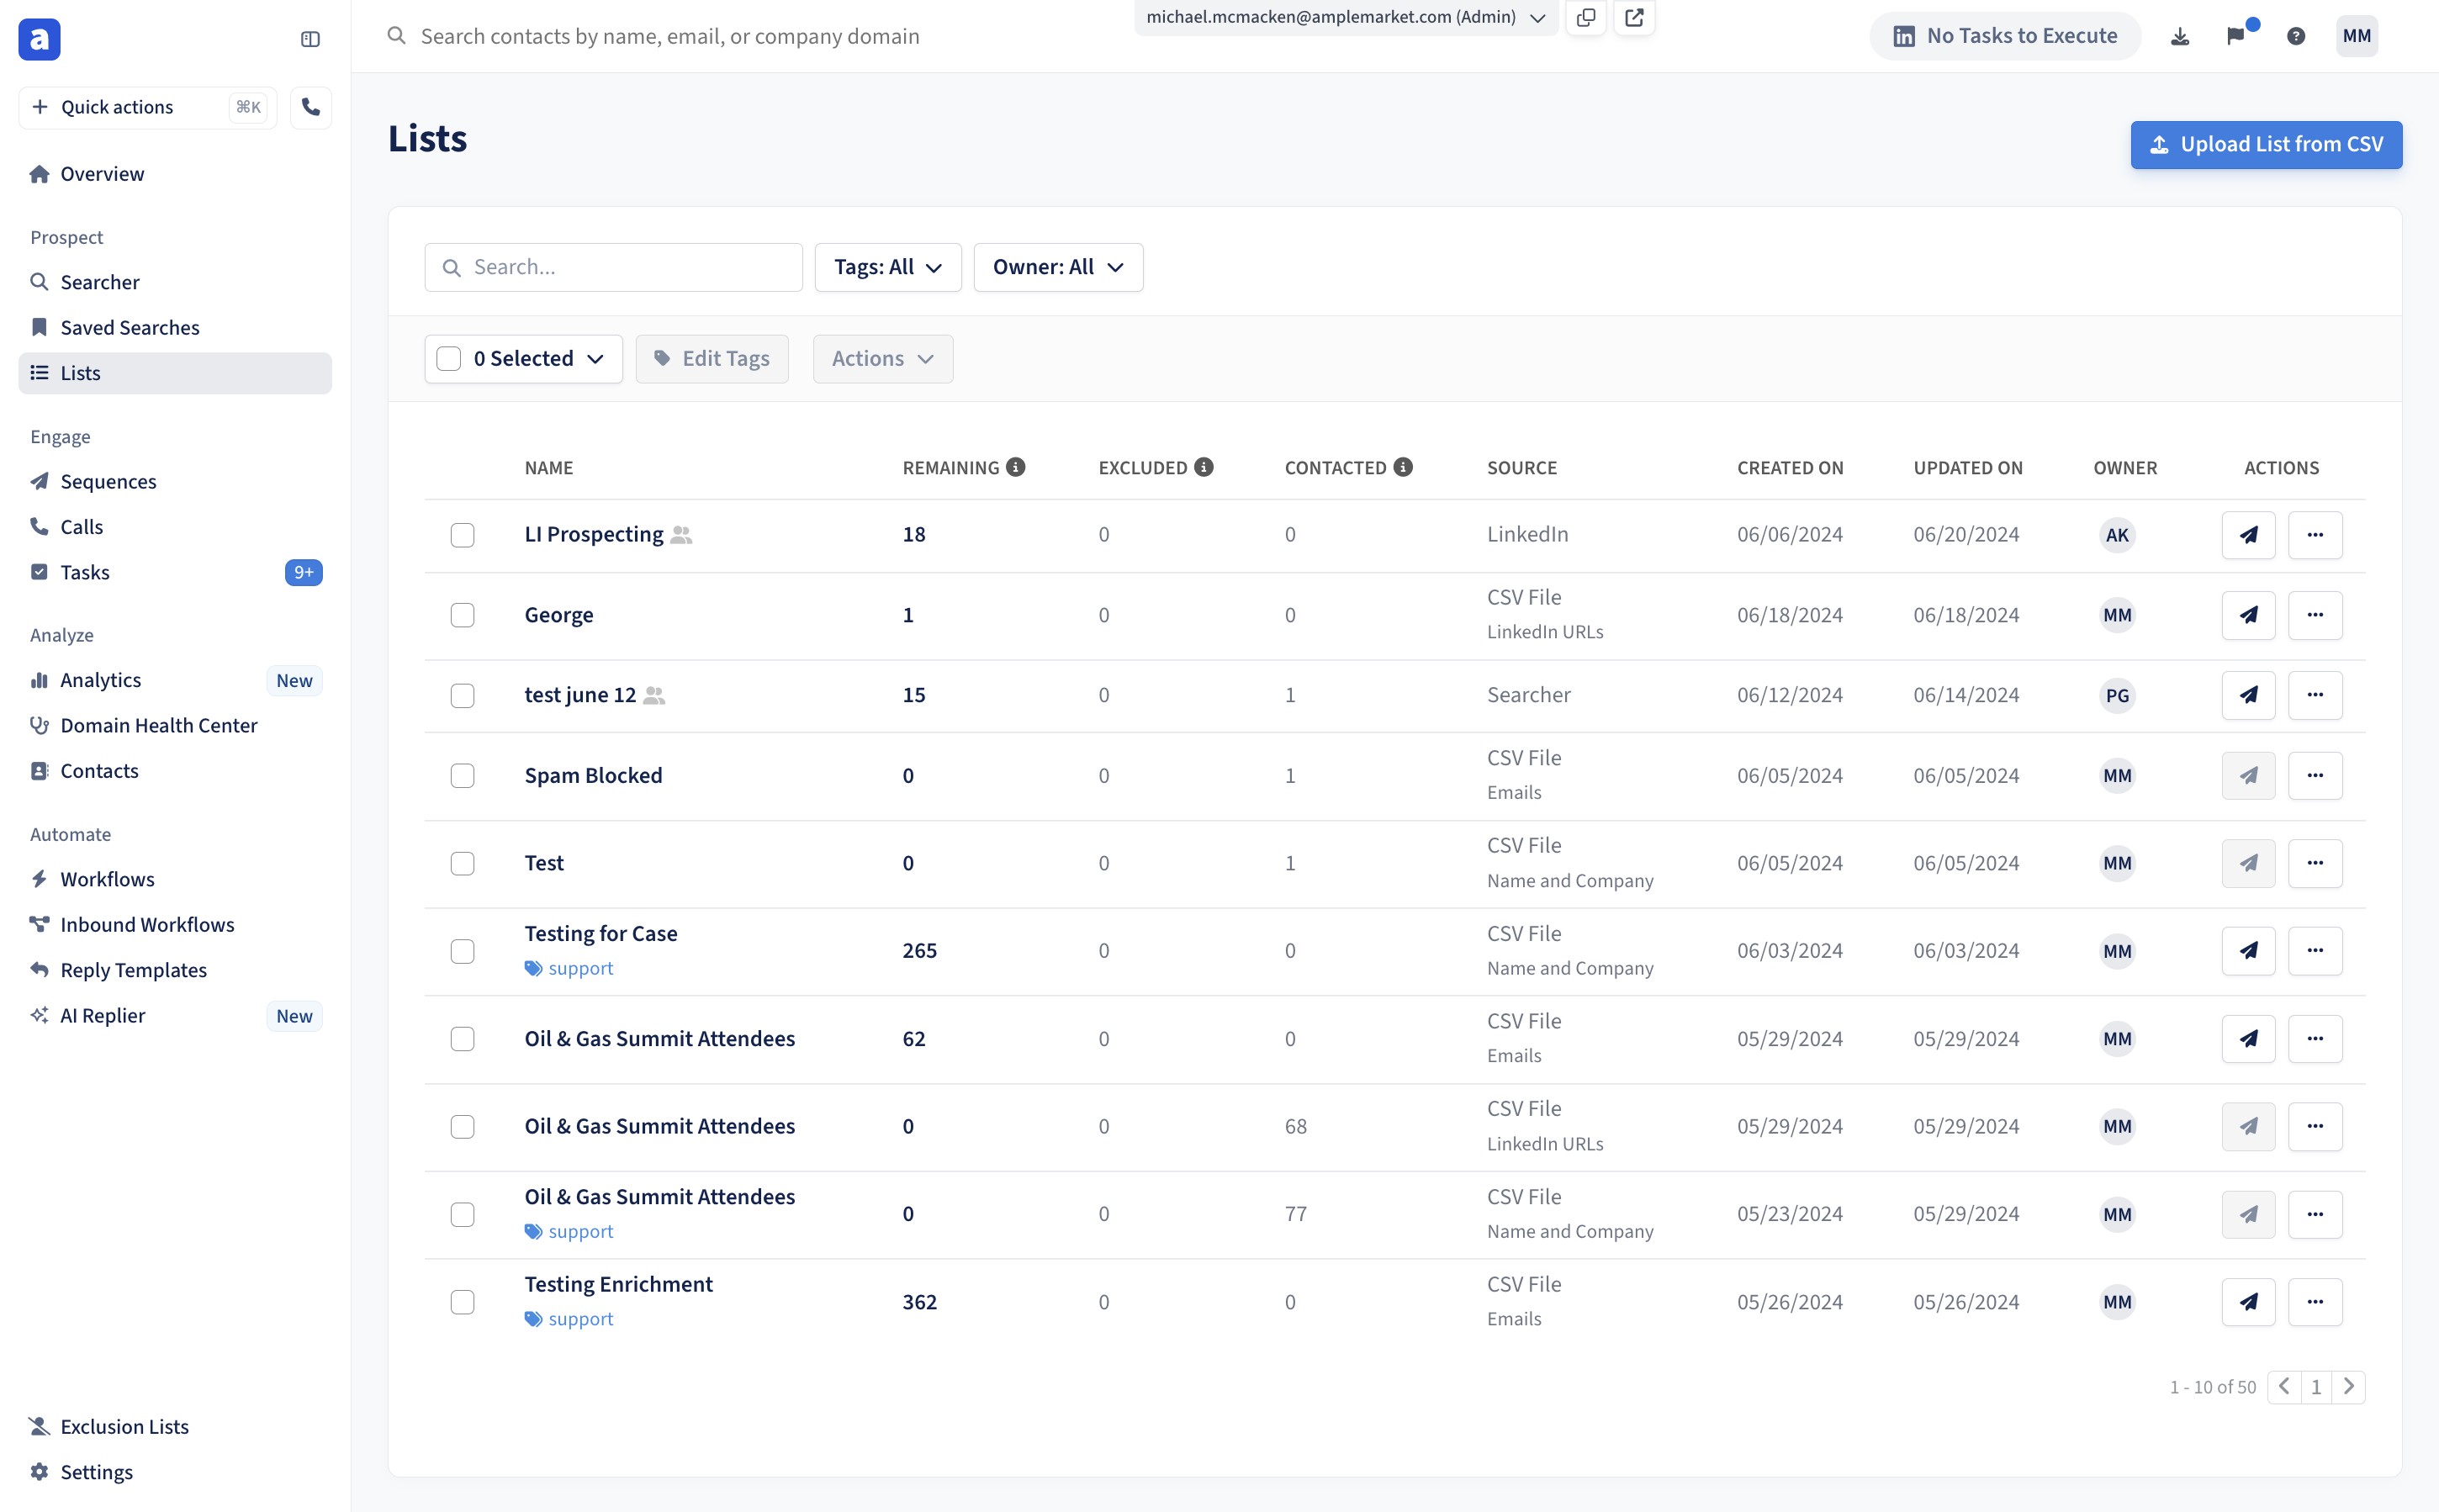
Task: Tick the checkbox next to test june 12
Action: (462, 695)
